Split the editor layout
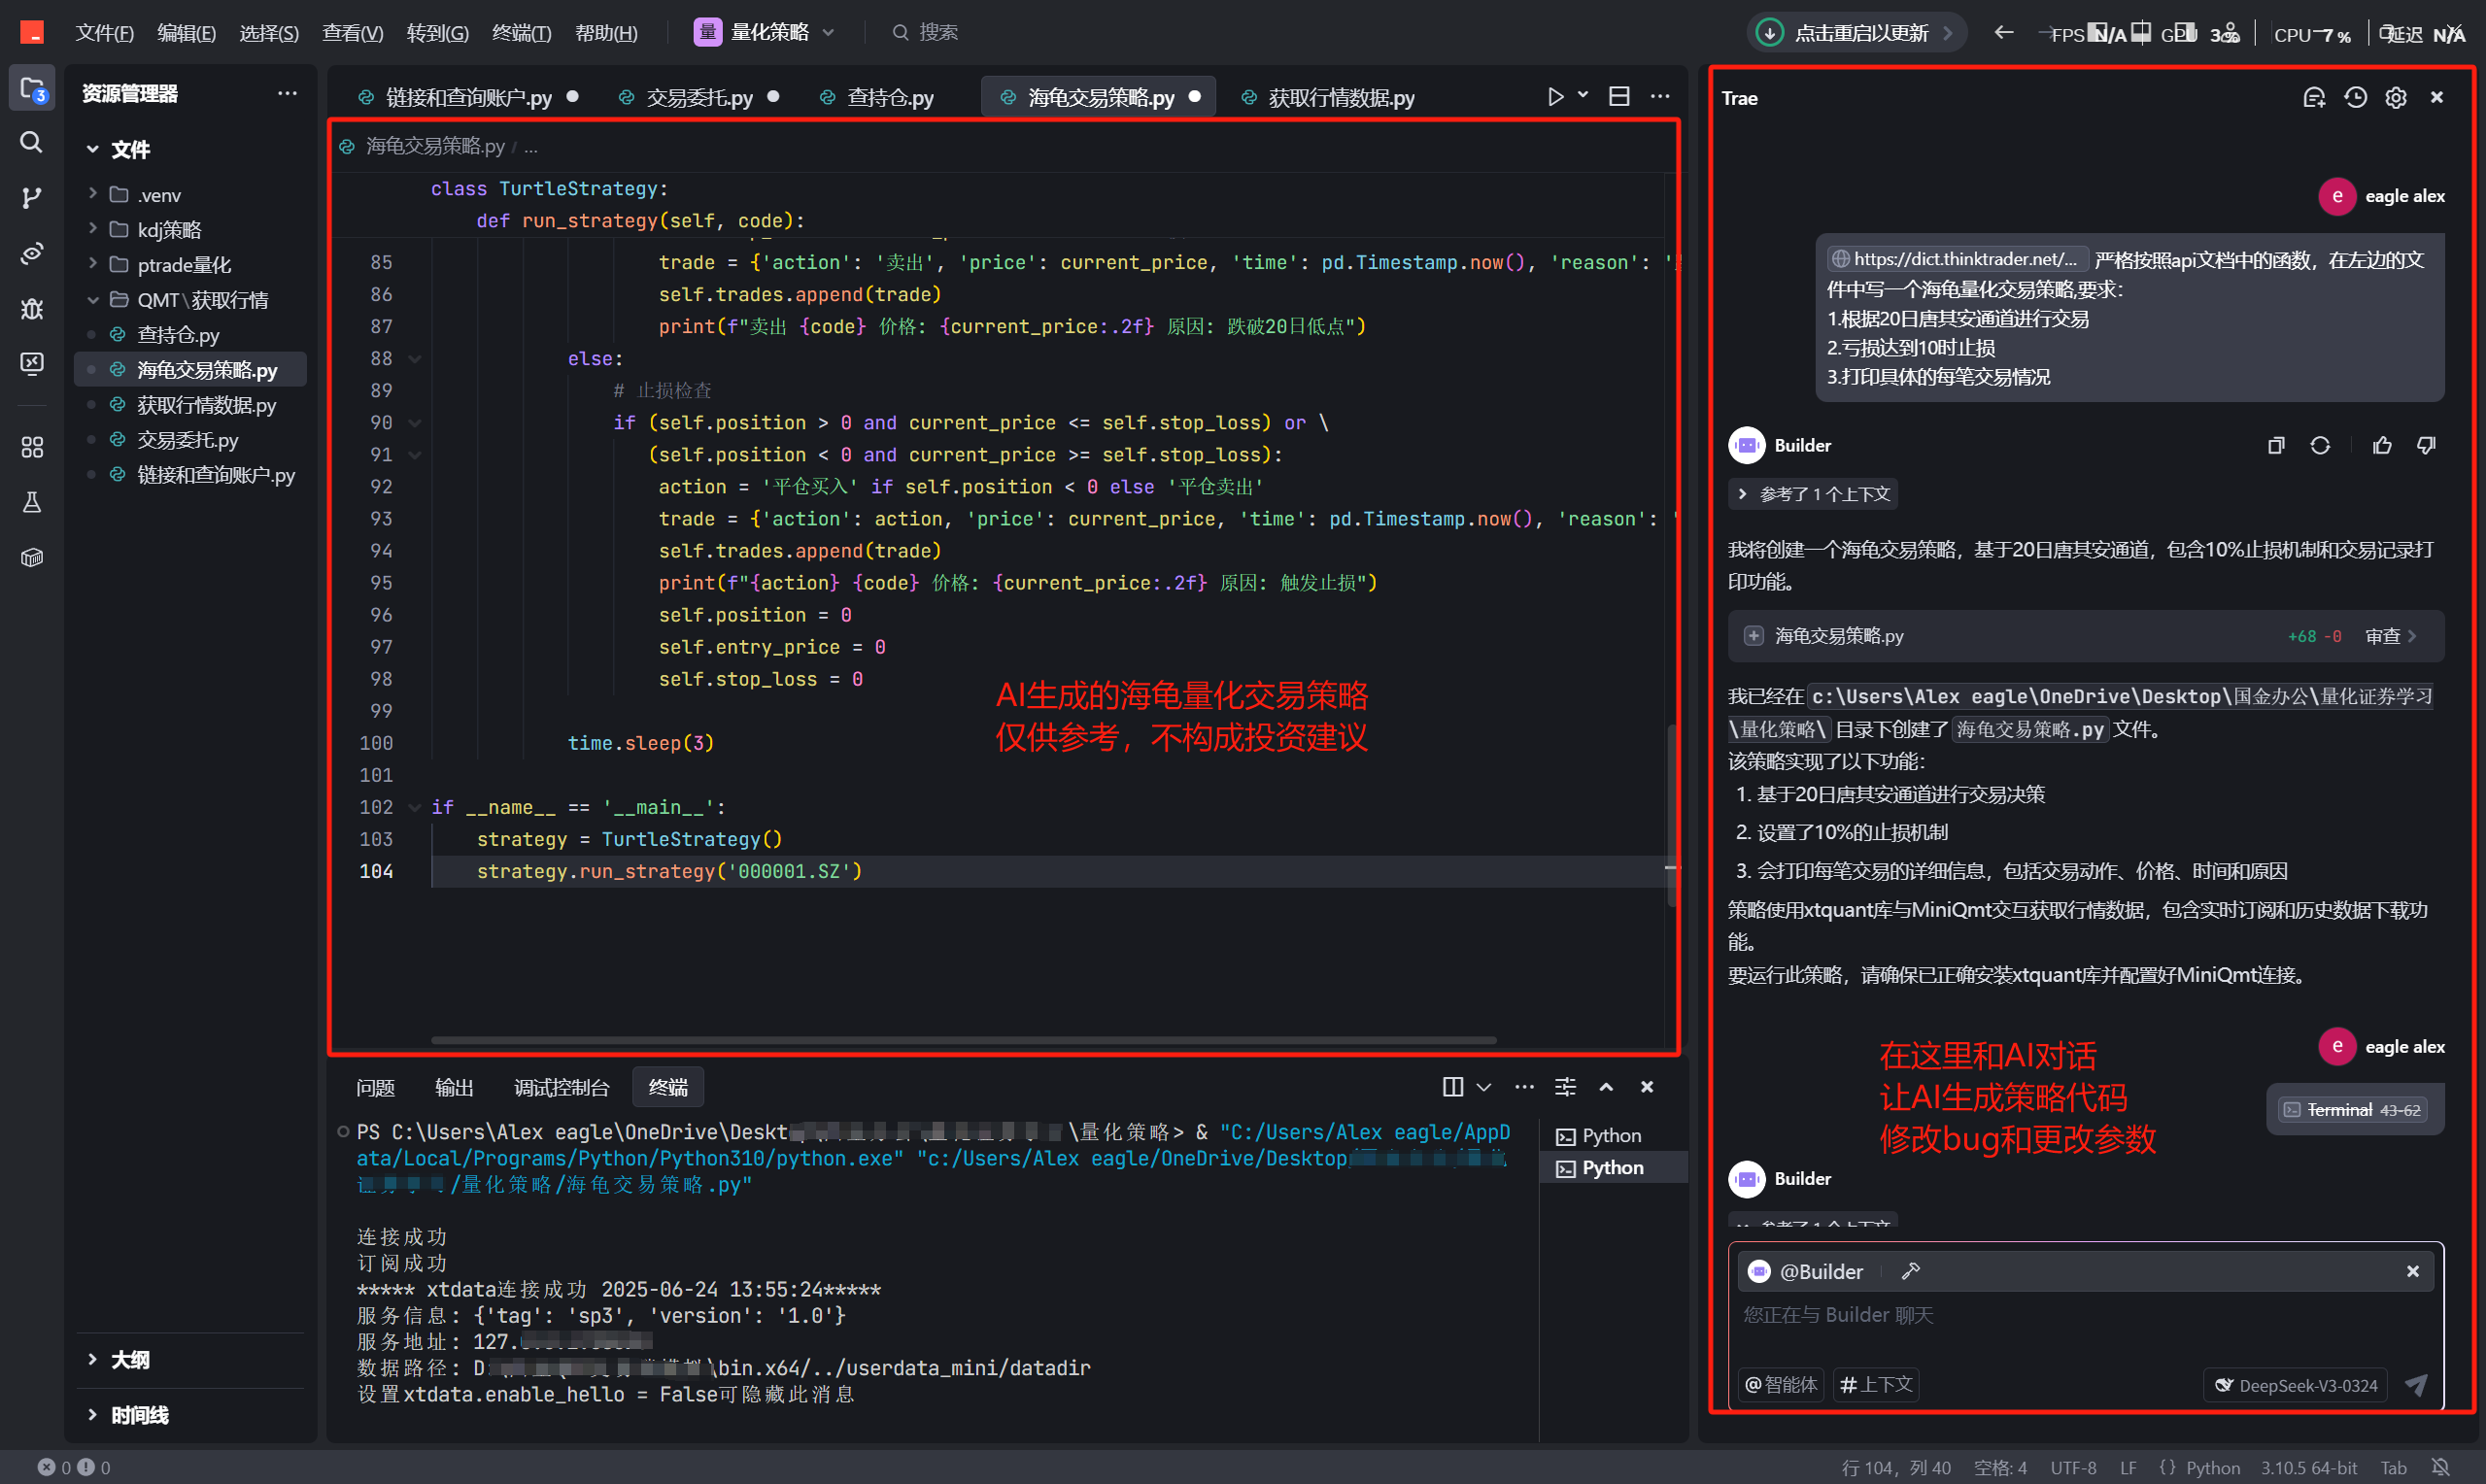 1619,97
